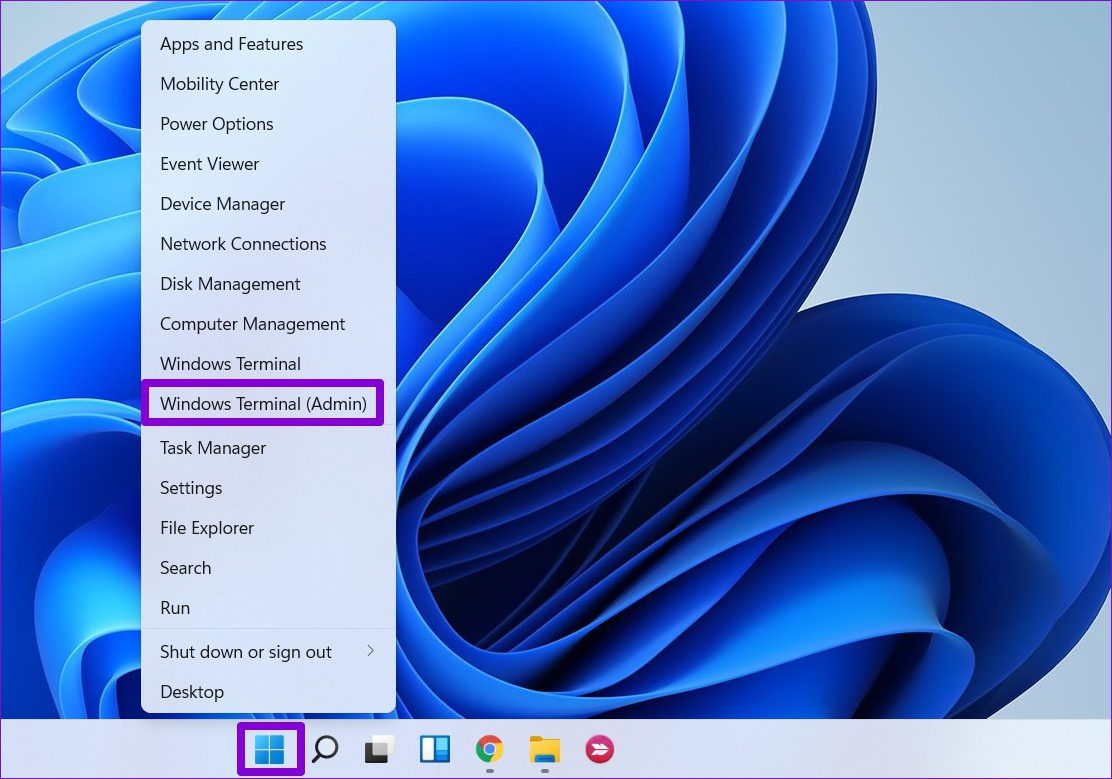
Task: Open Task View from the taskbar
Action: coord(379,749)
